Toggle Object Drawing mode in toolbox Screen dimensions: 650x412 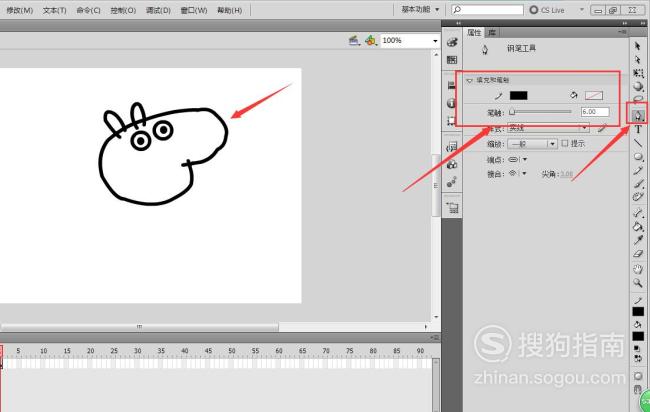click(638, 376)
